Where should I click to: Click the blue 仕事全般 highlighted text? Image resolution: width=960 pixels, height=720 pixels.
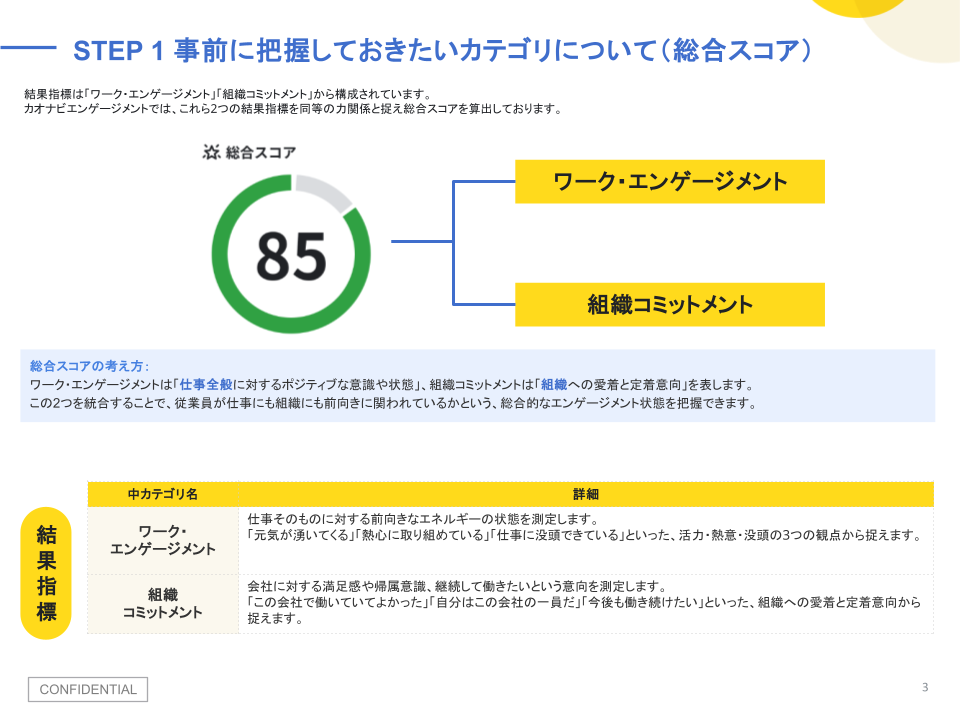click(x=206, y=384)
